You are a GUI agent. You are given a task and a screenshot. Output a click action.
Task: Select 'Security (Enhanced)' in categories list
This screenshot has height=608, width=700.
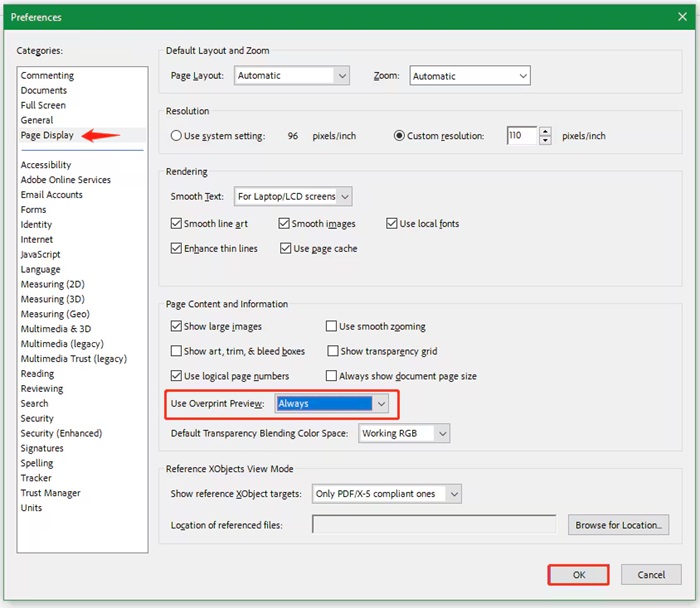tap(61, 434)
